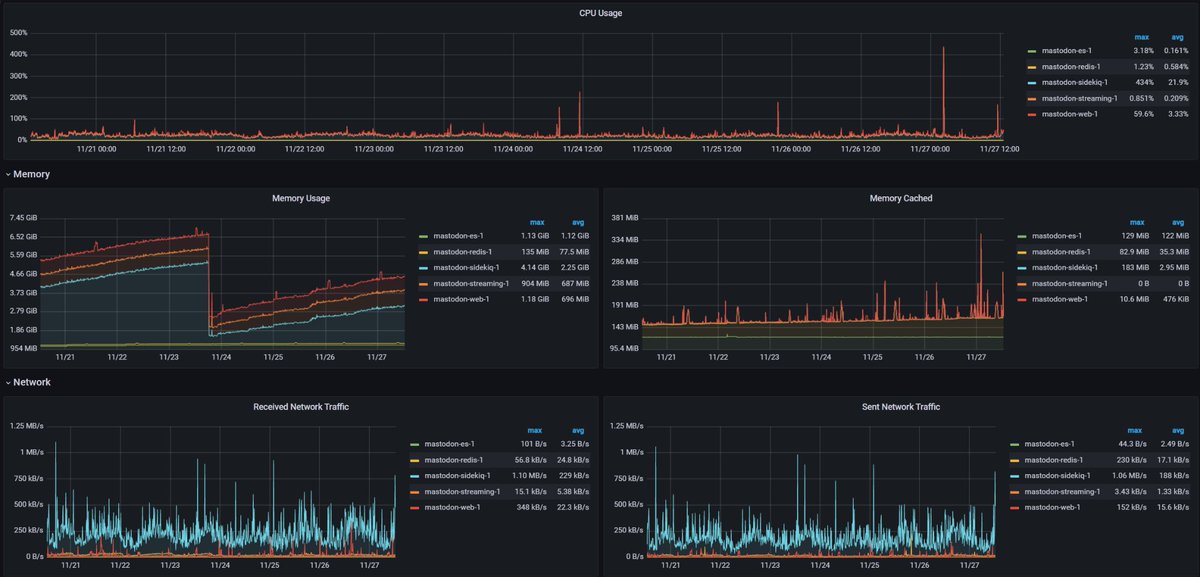The width and height of the screenshot is (1200, 577).
Task: Click the 15.6 kB/s value in Sent Network Traffic legend
Action: click(x=1173, y=507)
